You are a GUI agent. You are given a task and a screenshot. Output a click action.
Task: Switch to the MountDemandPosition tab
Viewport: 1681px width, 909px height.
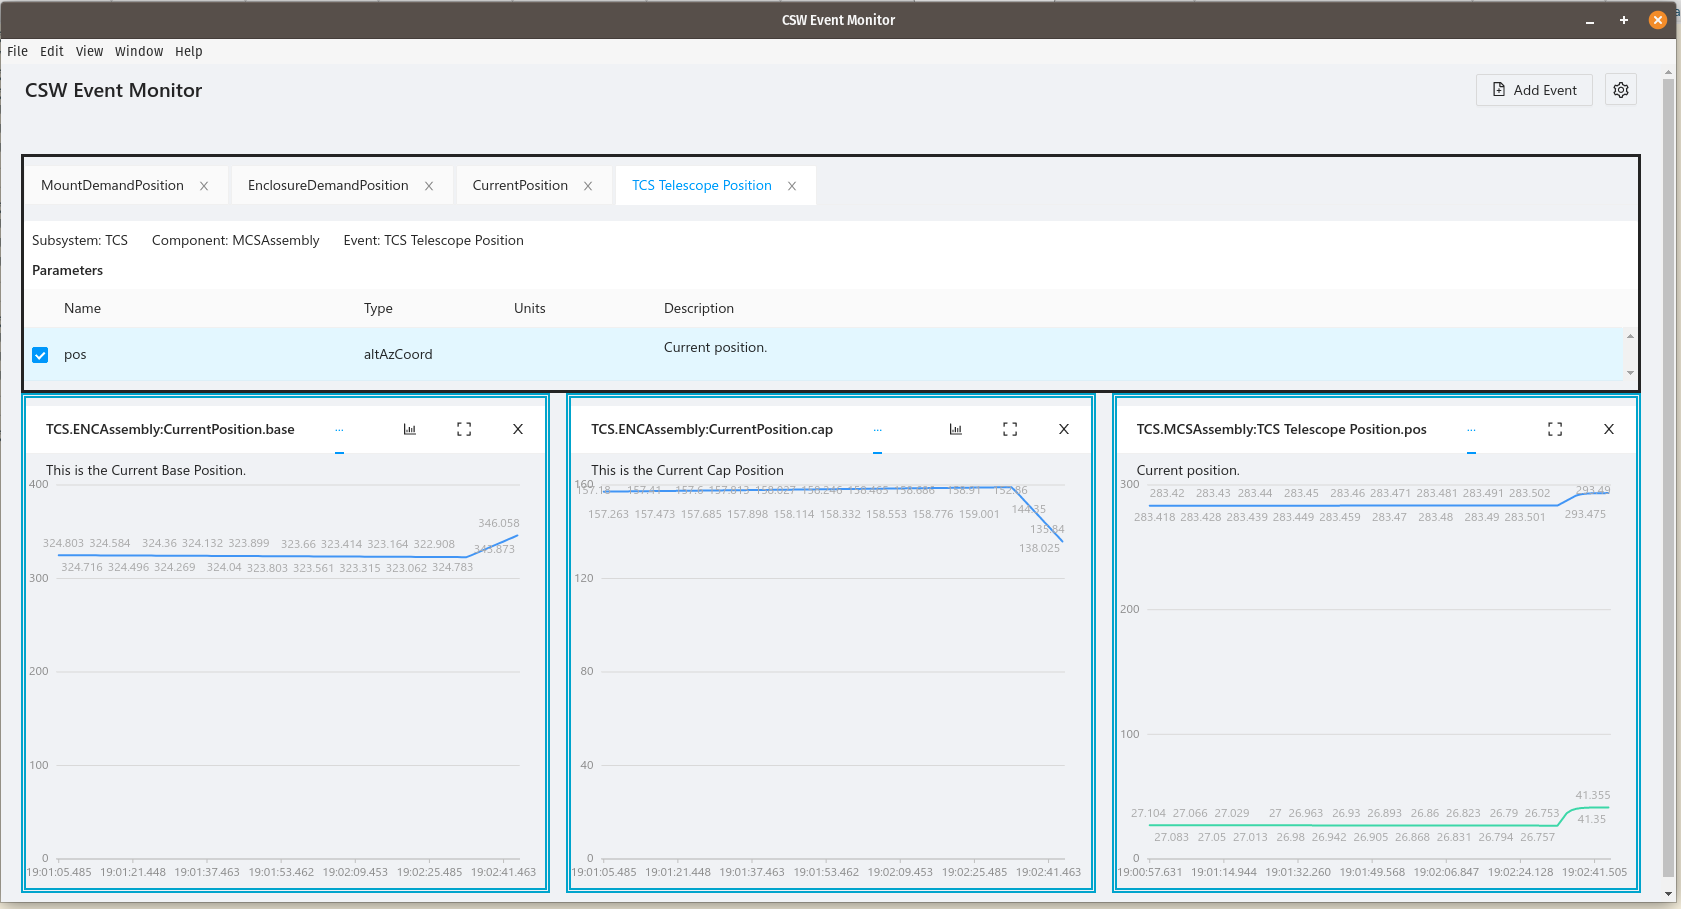coord(112,185)
